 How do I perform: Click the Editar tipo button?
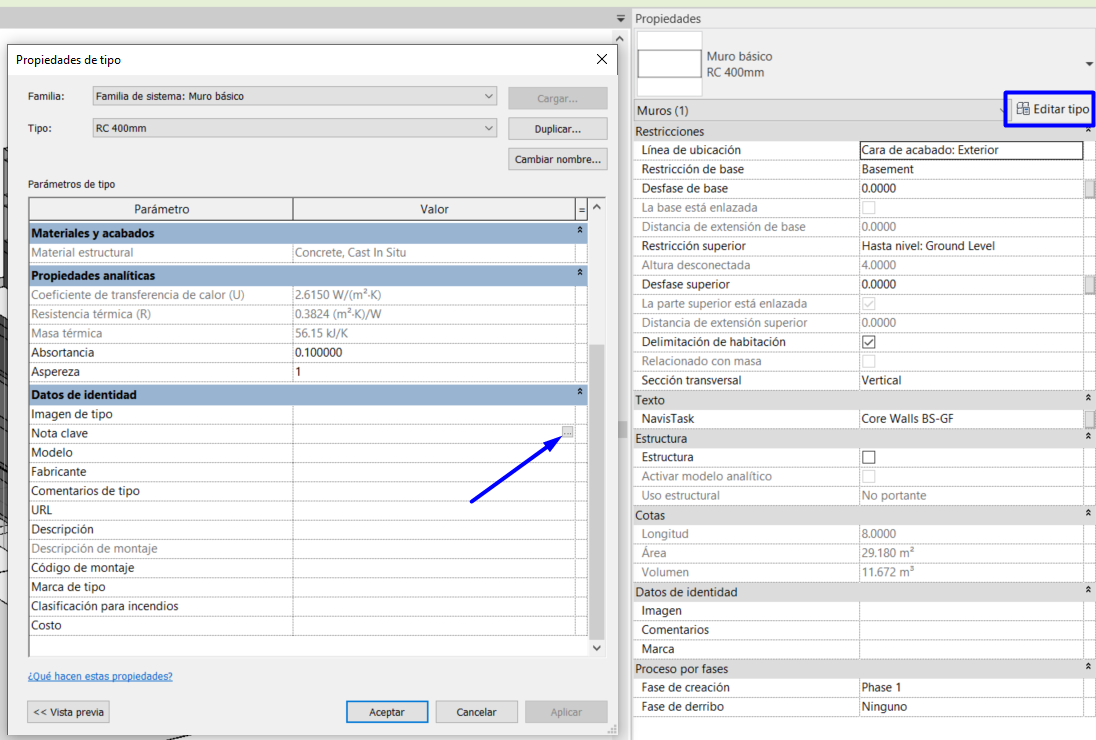pyautogui.click(x=1052, y=109)
